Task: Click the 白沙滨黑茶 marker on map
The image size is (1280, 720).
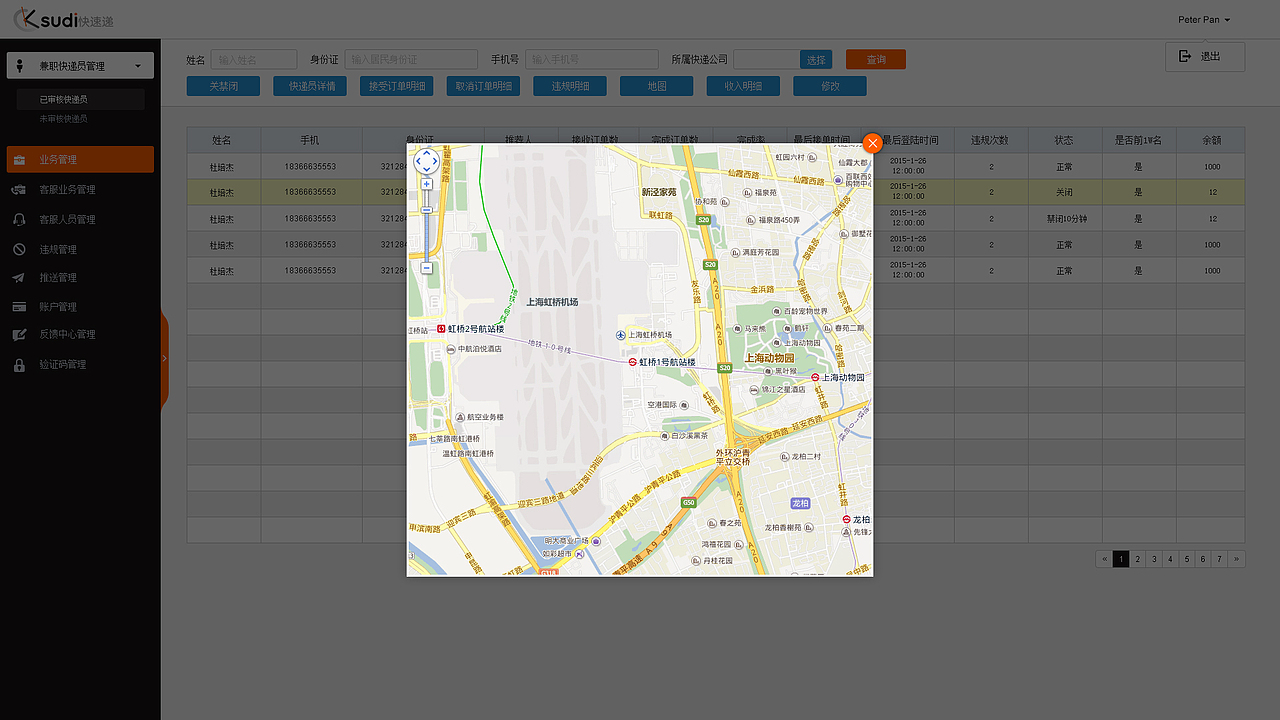Action: coord(664,436)
